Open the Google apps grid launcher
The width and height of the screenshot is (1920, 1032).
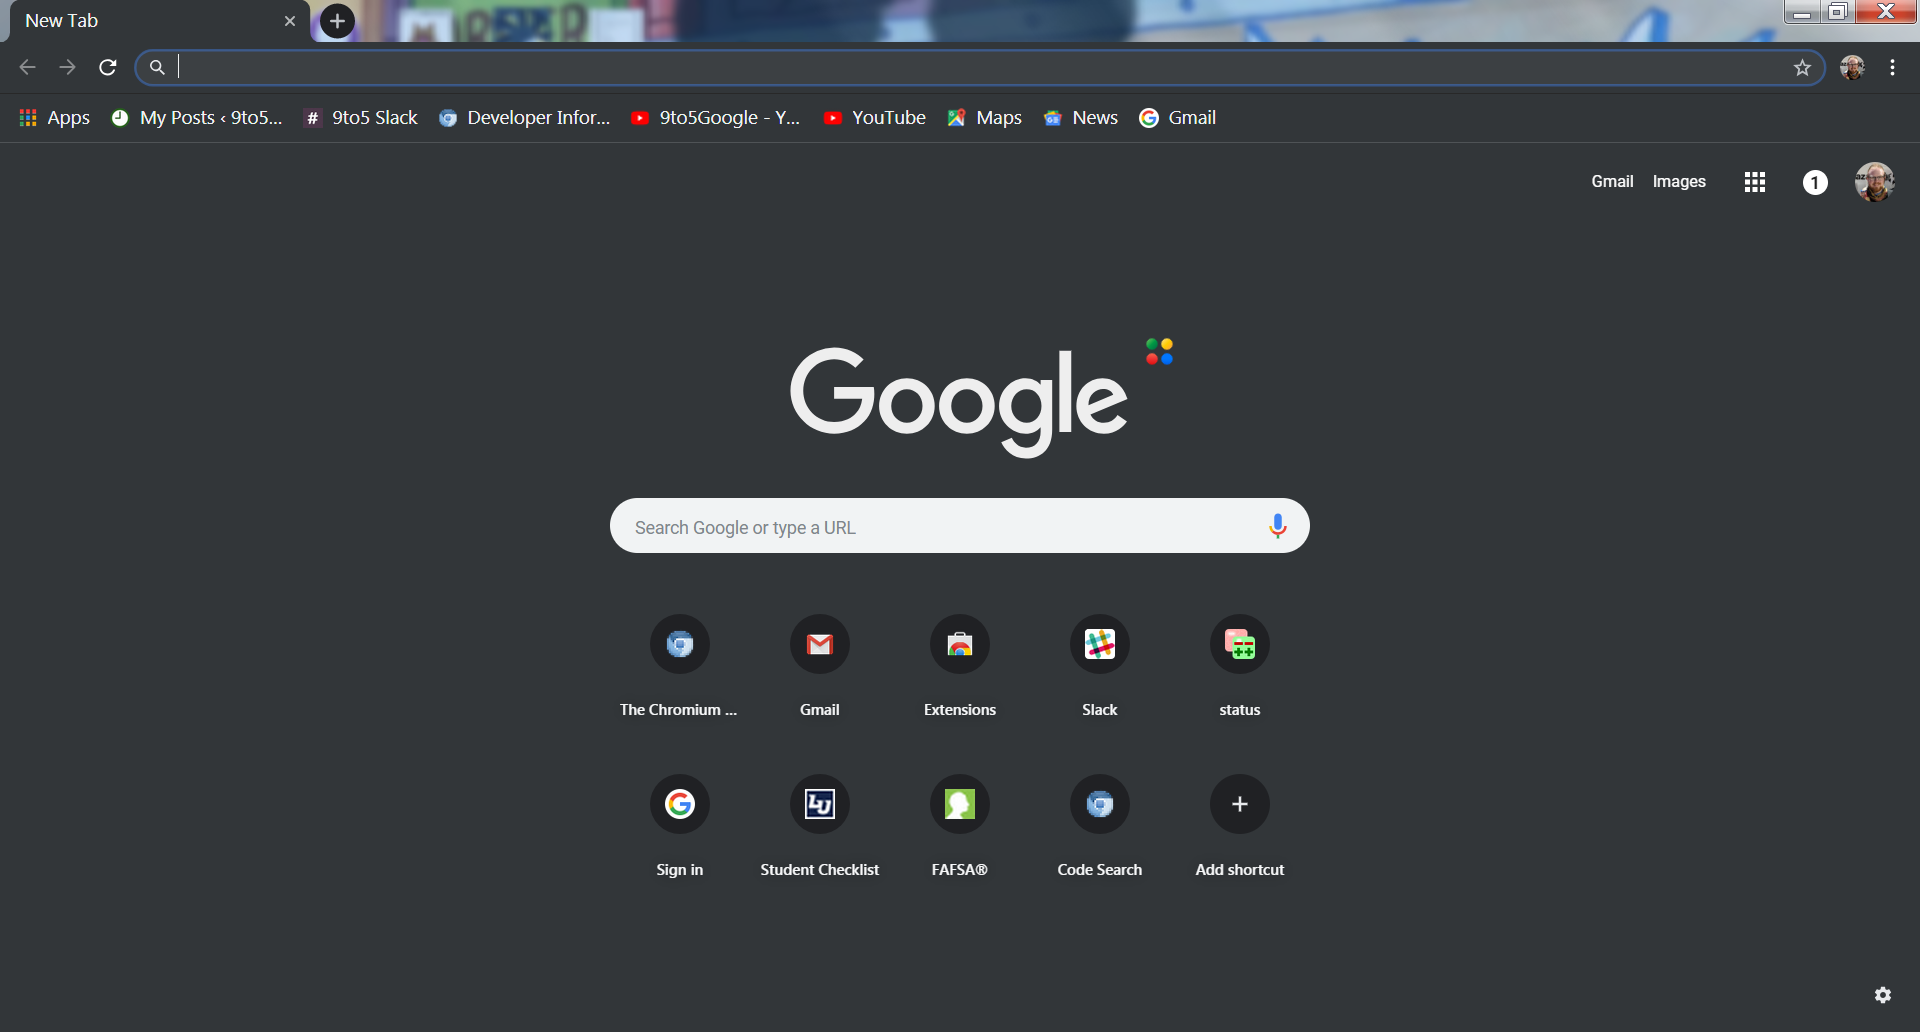tap(1754, 182)
